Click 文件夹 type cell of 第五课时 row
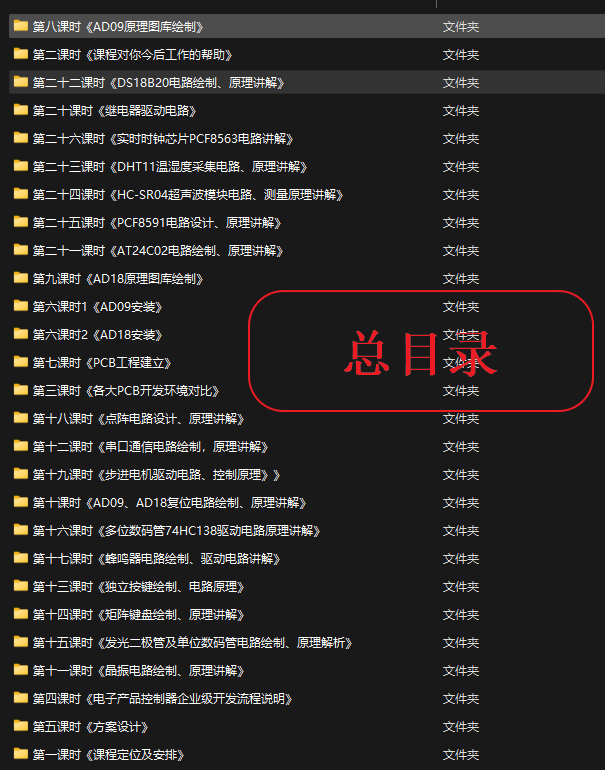The width and height of the screenshot is (605, 770). (461, 726)
